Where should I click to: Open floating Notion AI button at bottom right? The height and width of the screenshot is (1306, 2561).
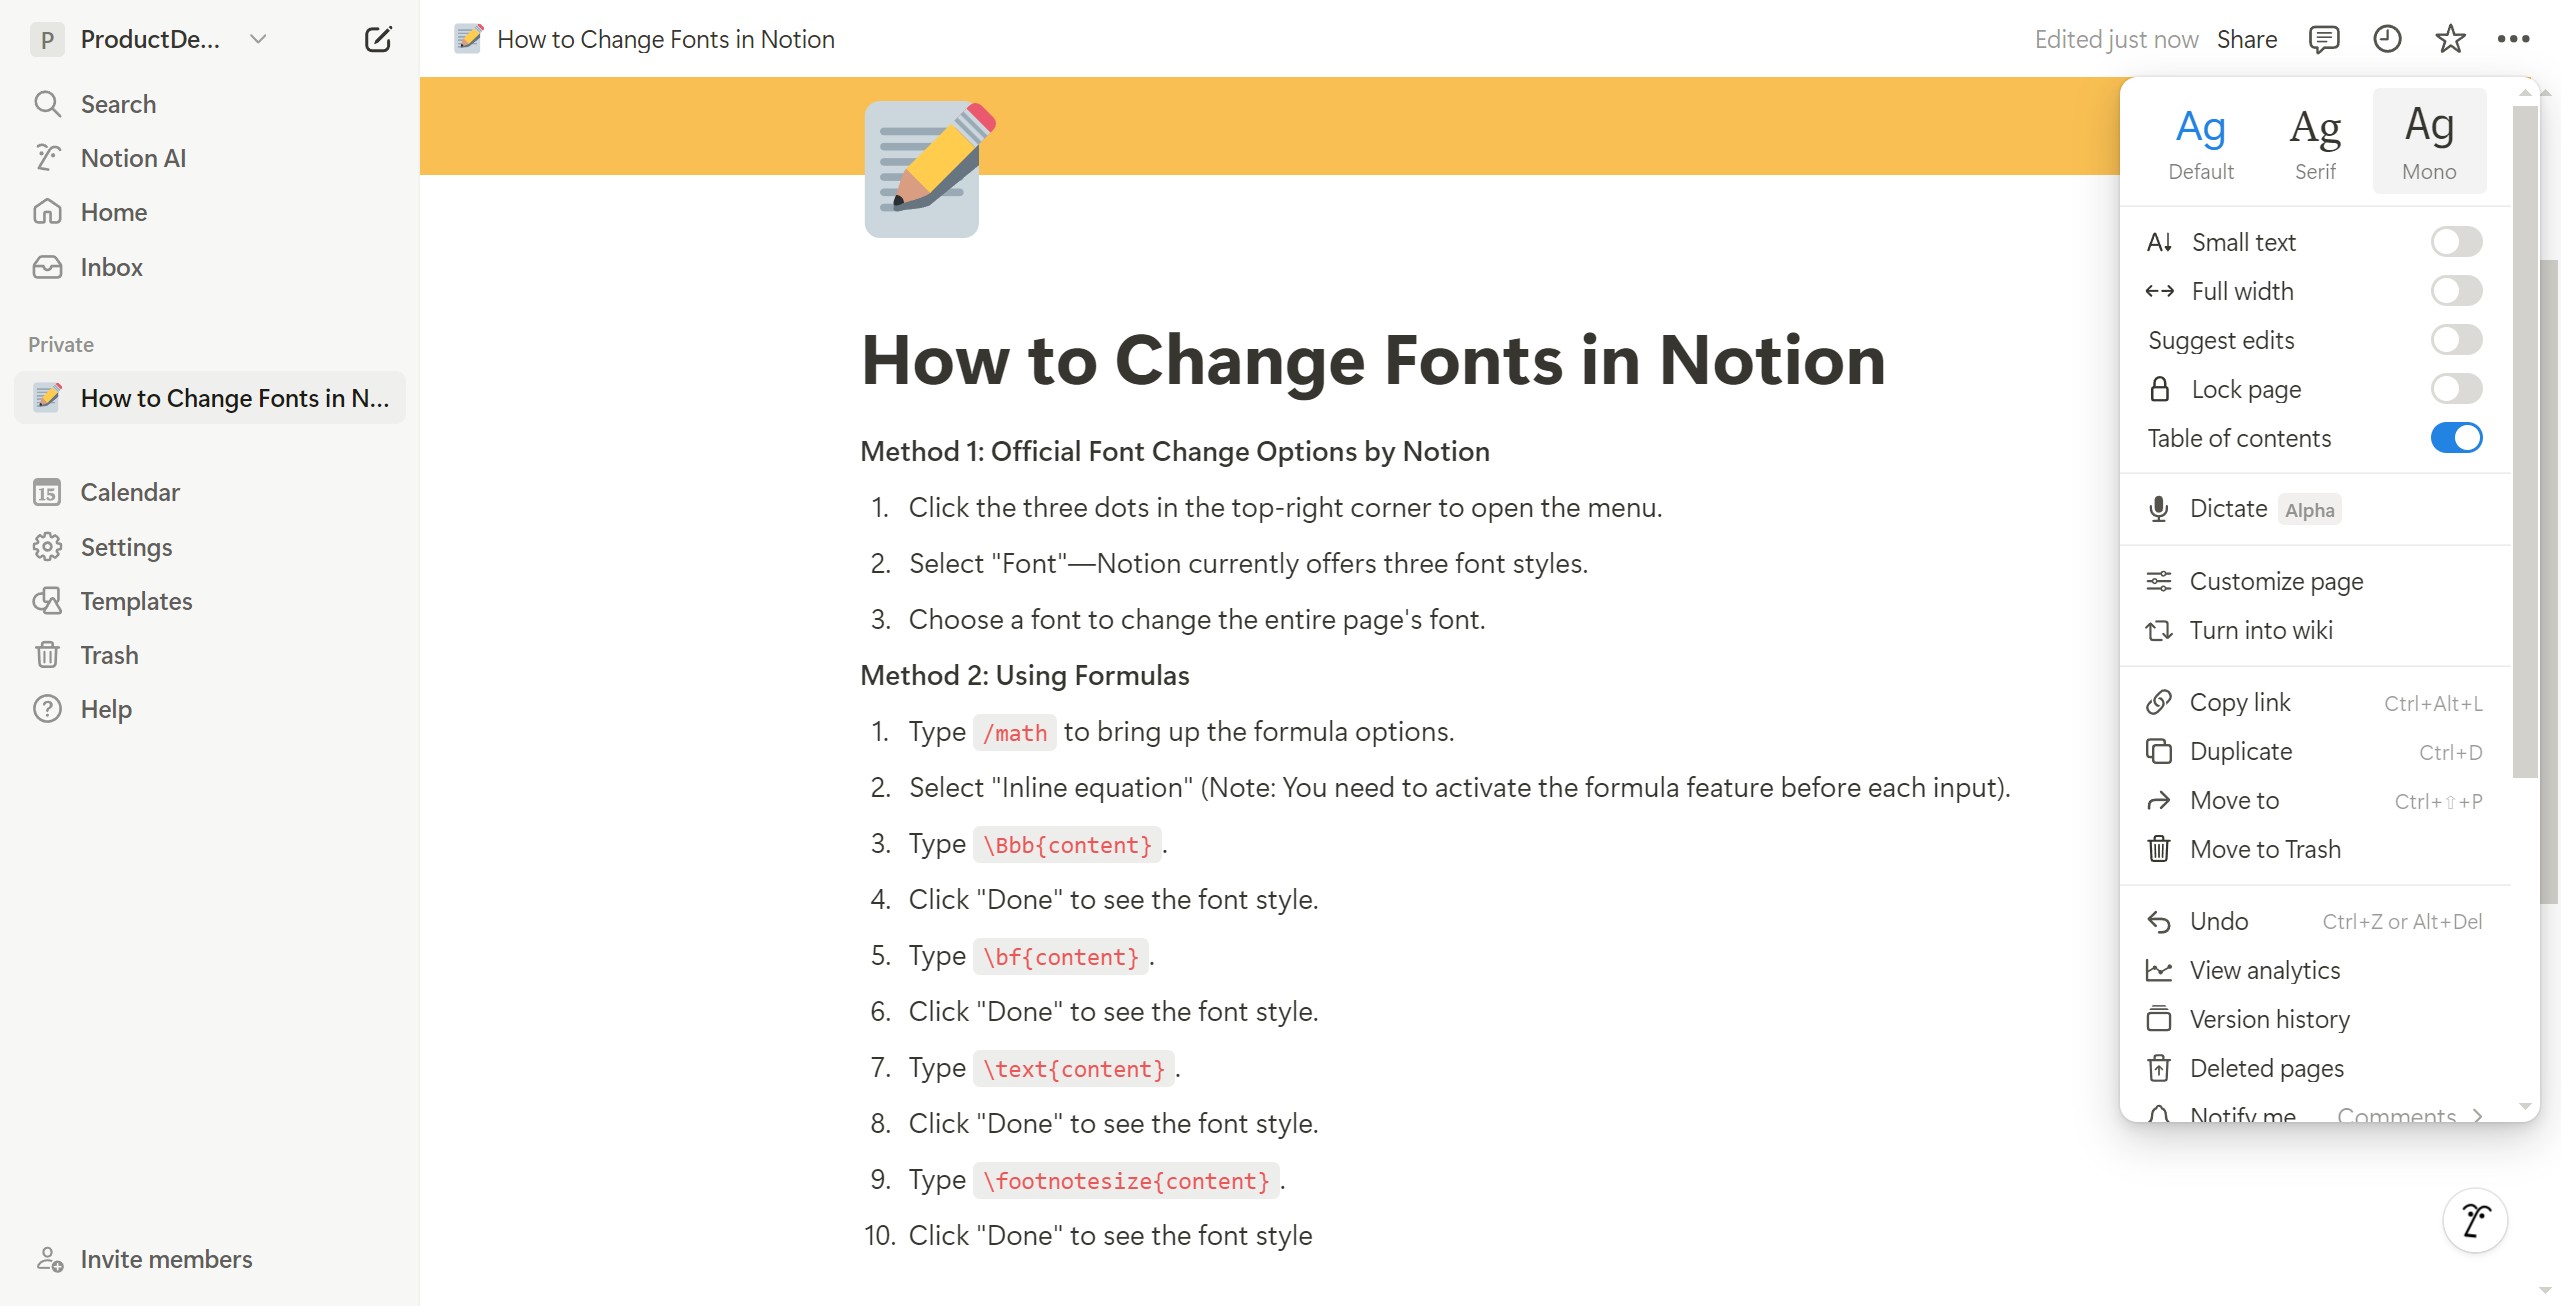click(x=2475, y=1221)
